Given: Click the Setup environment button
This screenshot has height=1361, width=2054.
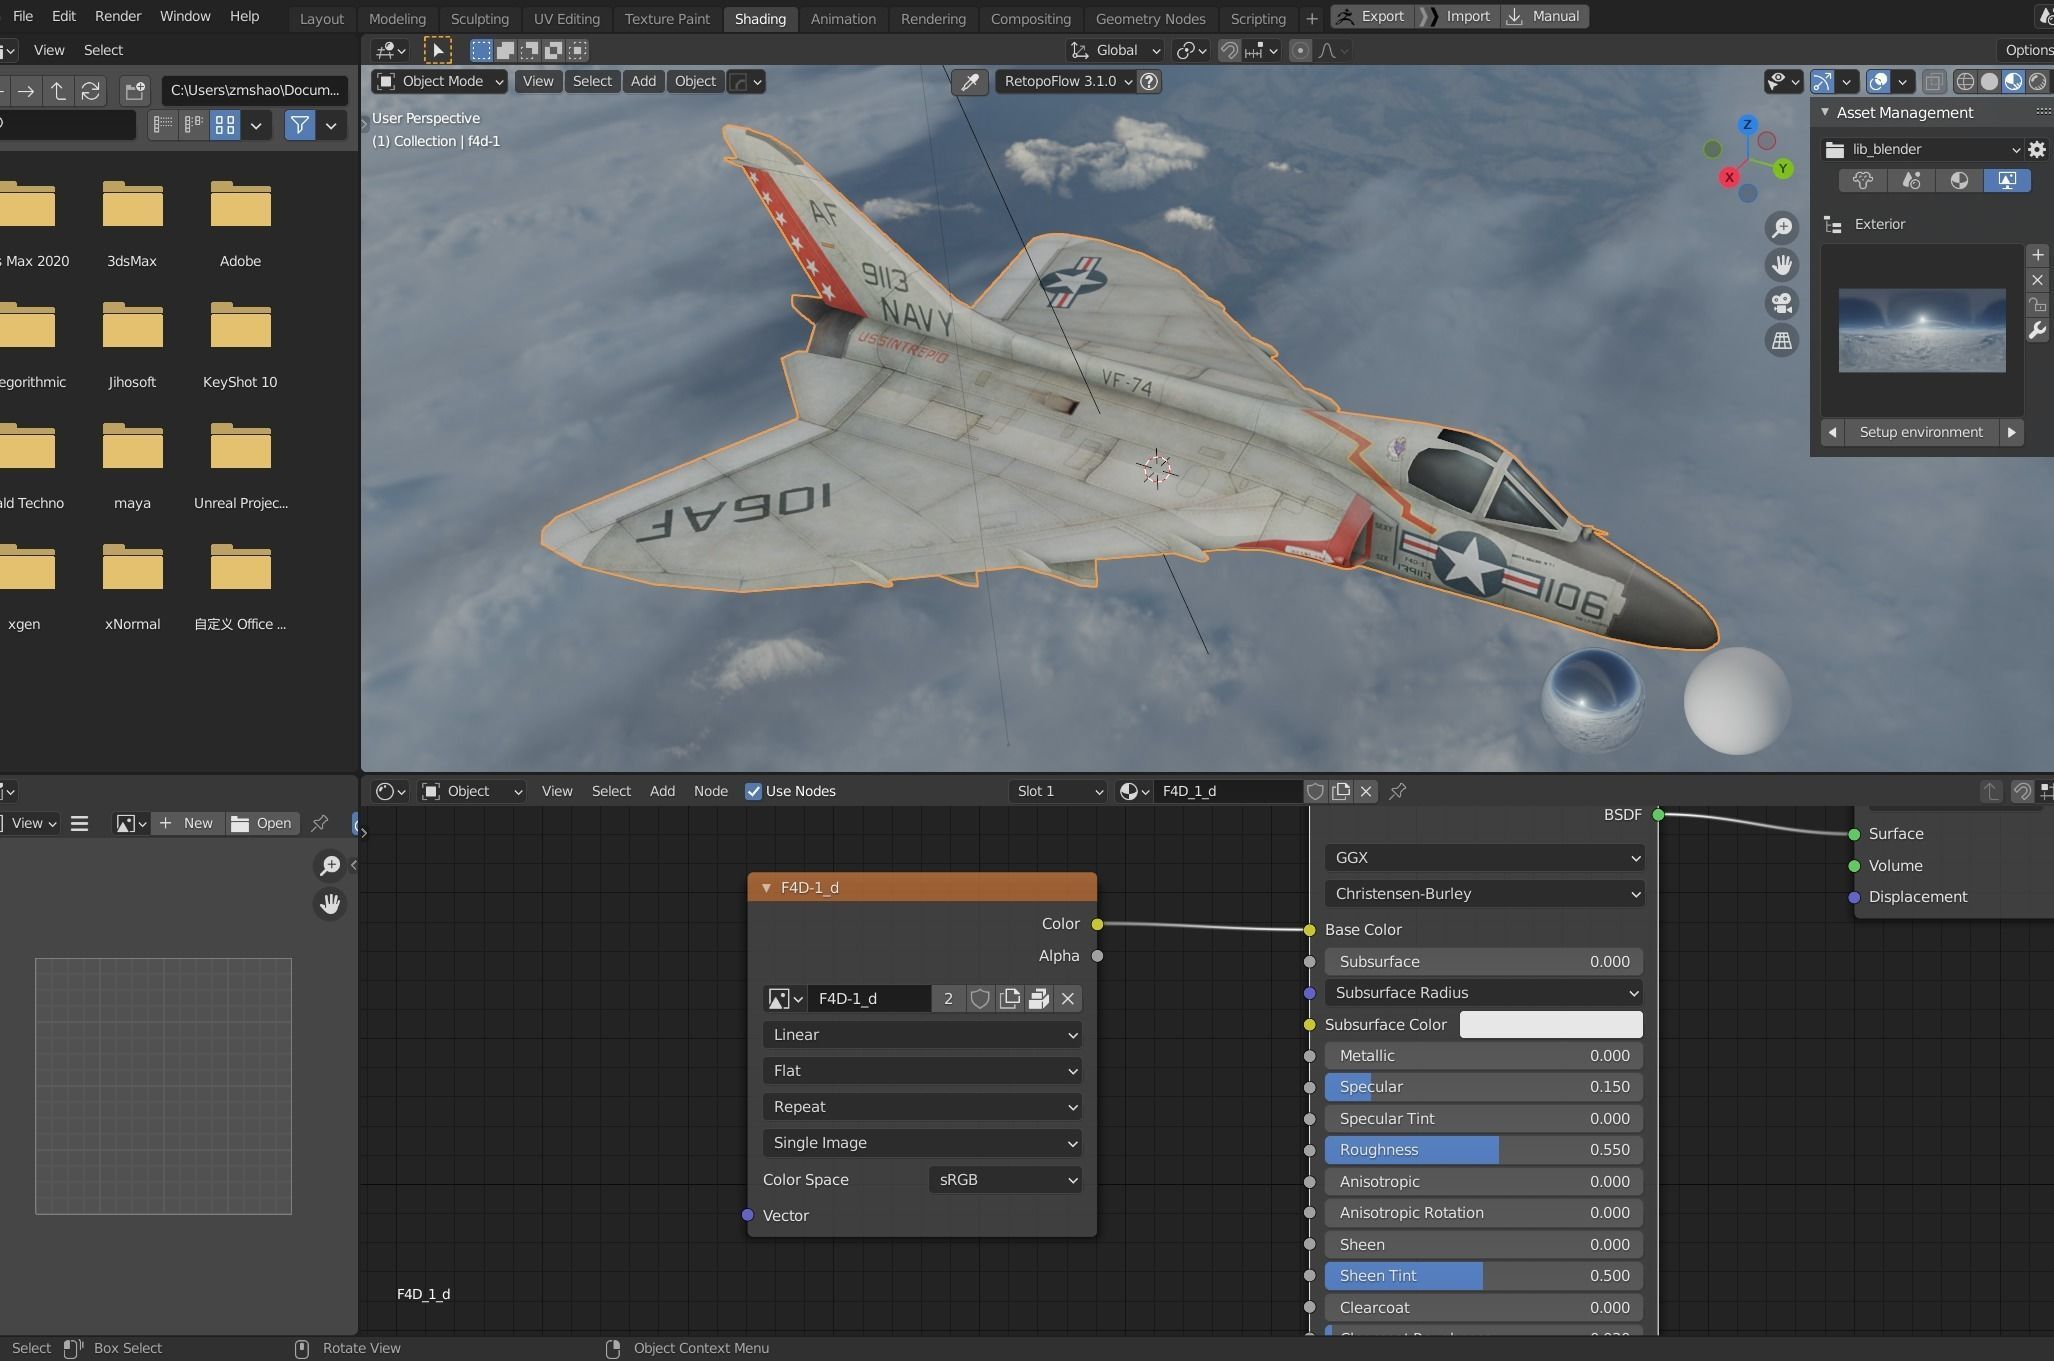Looking at the screenshot, I should (x=1920, y=432).
